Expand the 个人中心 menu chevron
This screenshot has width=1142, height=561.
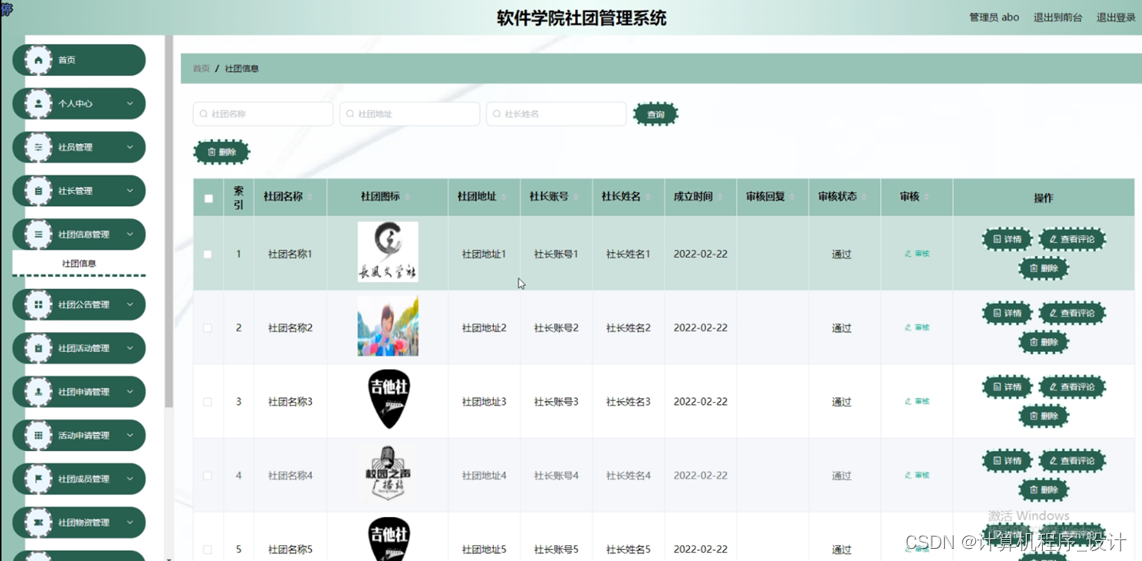pyautogui.click(x=130, y=103)
